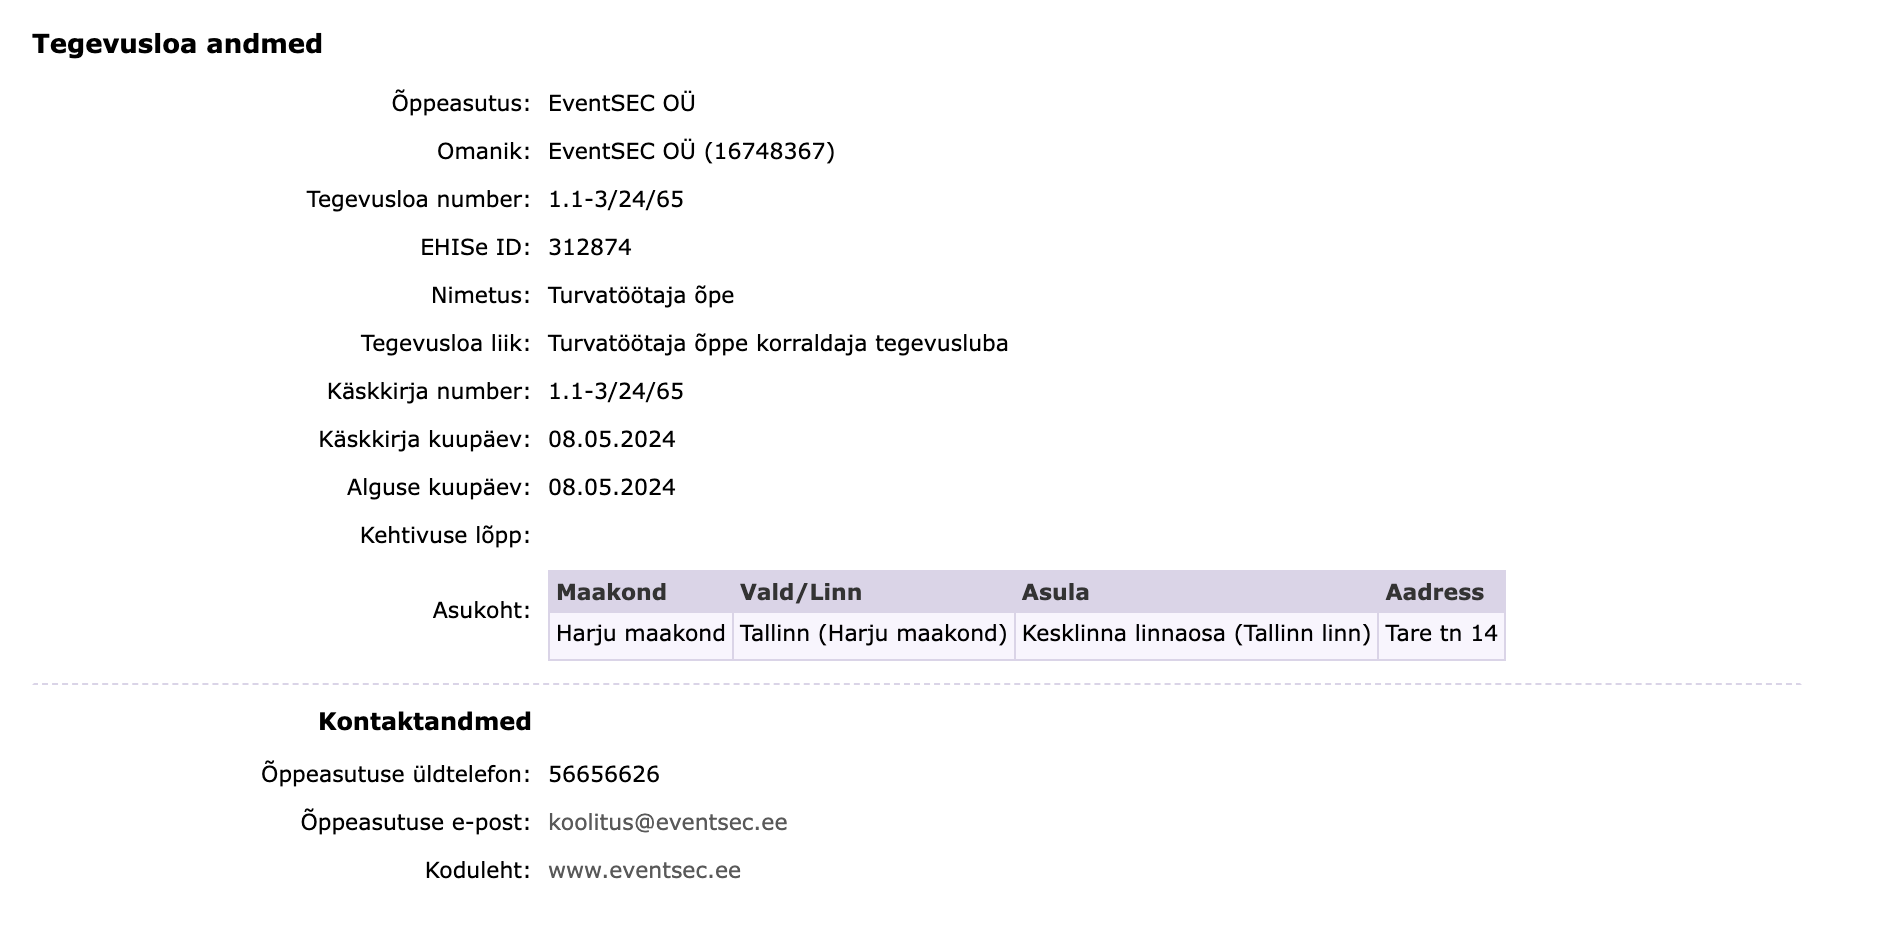This screenshot has width=1880, height=942.
Task: Click the Kehtivuse lõpp label
Action: point(445,535)
